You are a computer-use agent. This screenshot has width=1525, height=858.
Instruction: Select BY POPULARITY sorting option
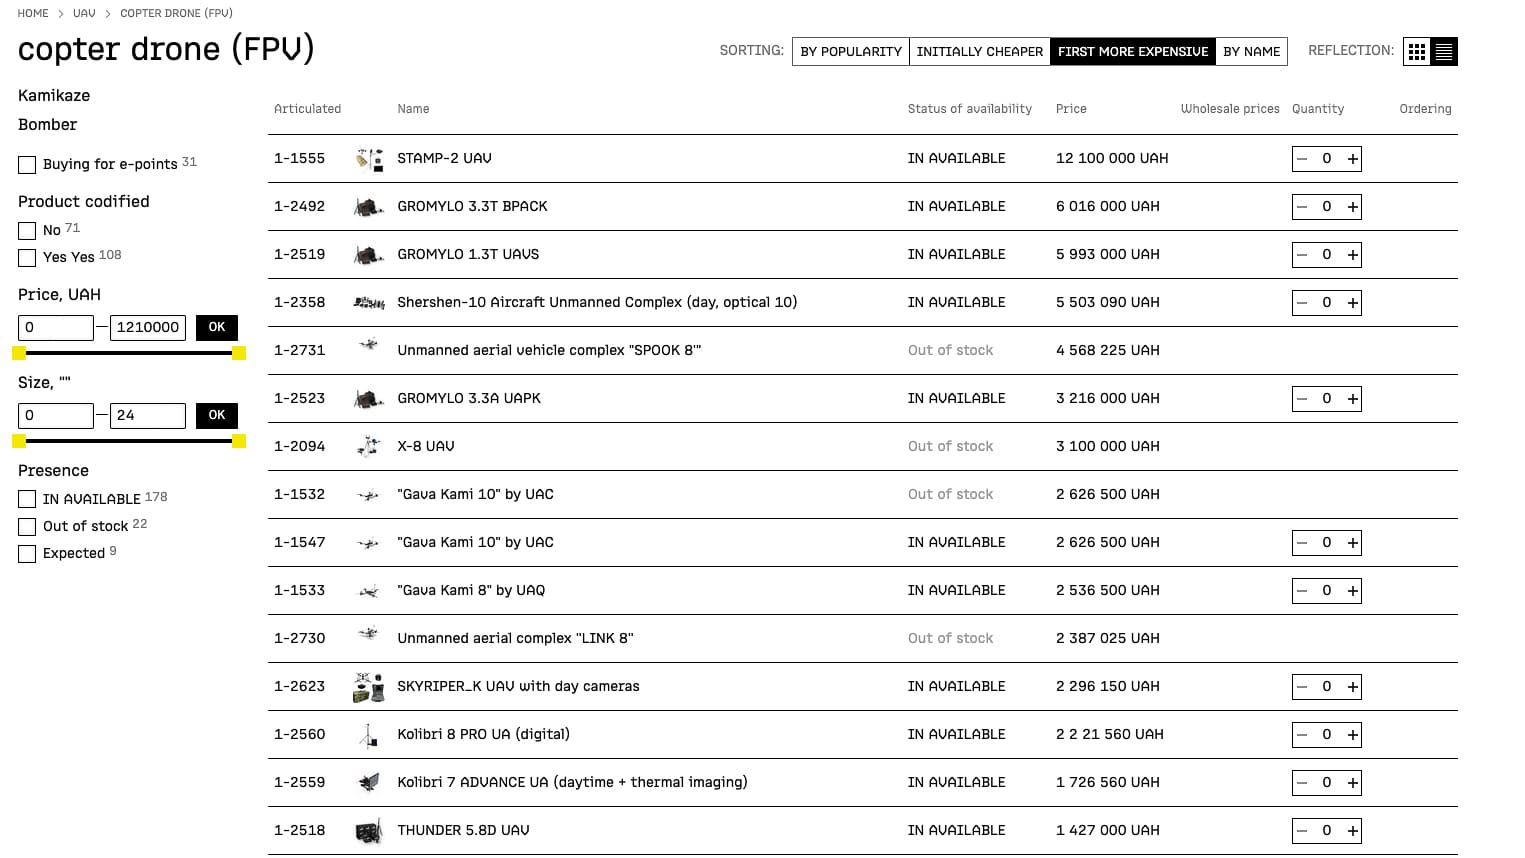coord(851,52)
